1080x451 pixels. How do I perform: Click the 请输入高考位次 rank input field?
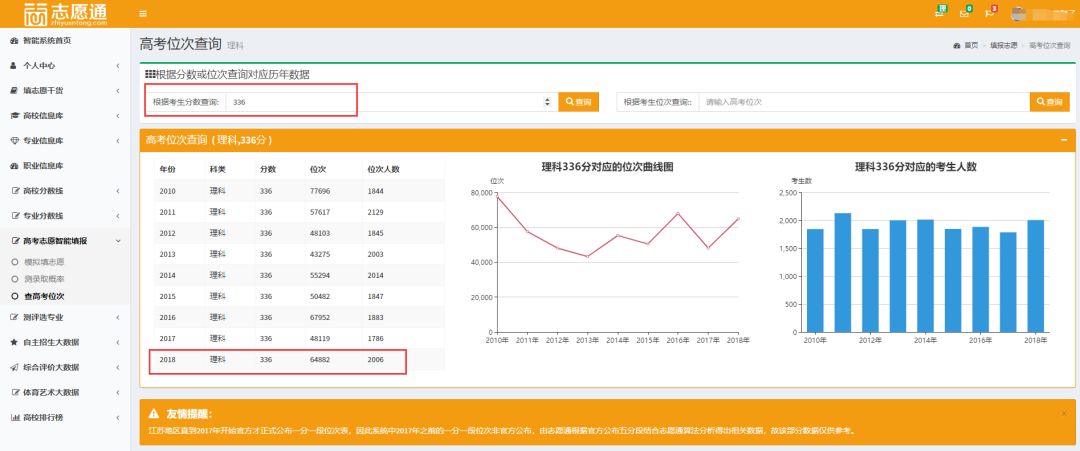(864, 102)
